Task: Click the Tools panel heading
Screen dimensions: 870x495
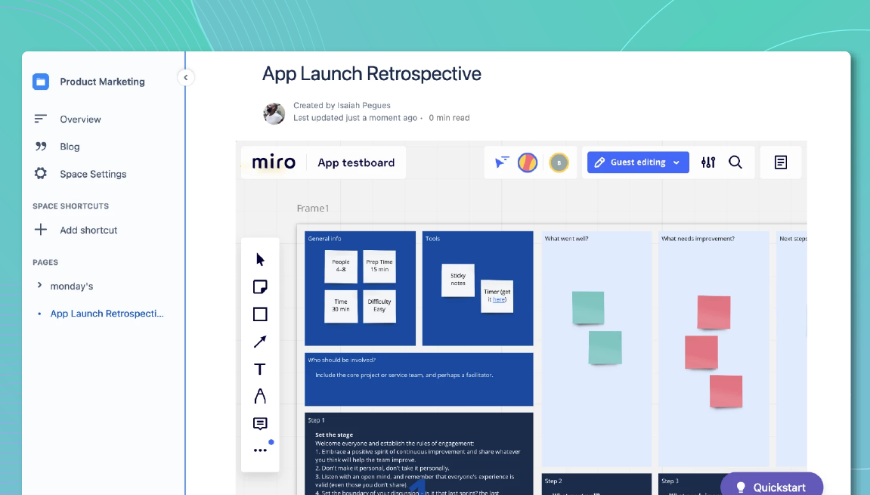Action: 433,239
